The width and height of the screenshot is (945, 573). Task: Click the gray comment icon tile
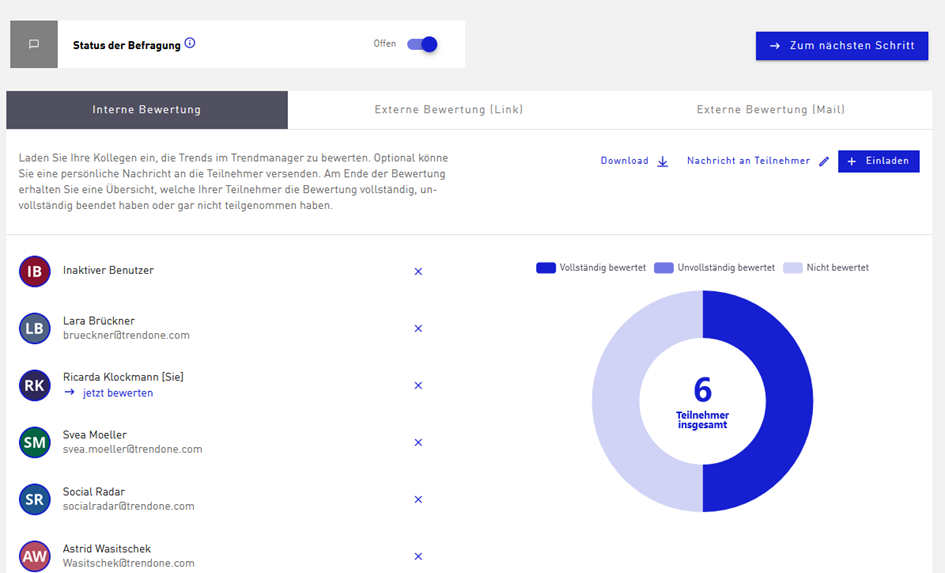click(34, 44)
